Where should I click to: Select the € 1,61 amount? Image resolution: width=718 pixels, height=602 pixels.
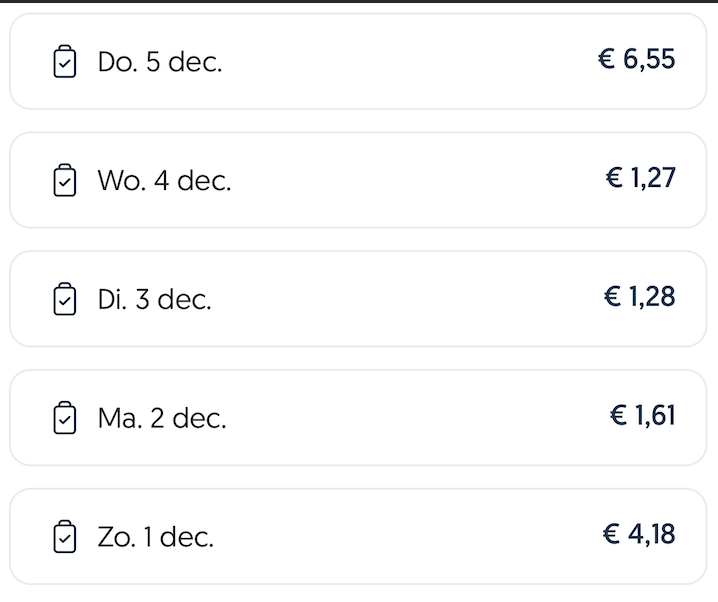[x=643, y=416]
